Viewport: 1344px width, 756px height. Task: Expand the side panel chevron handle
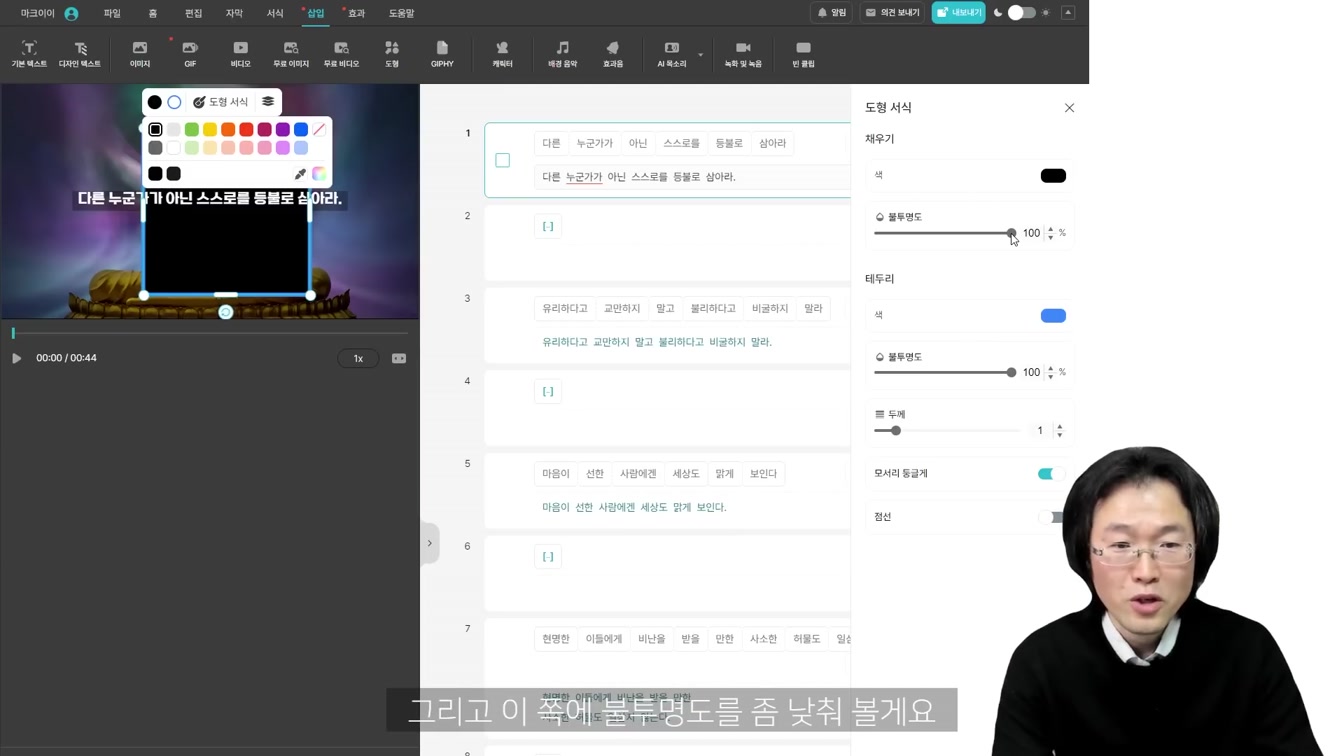430,543
